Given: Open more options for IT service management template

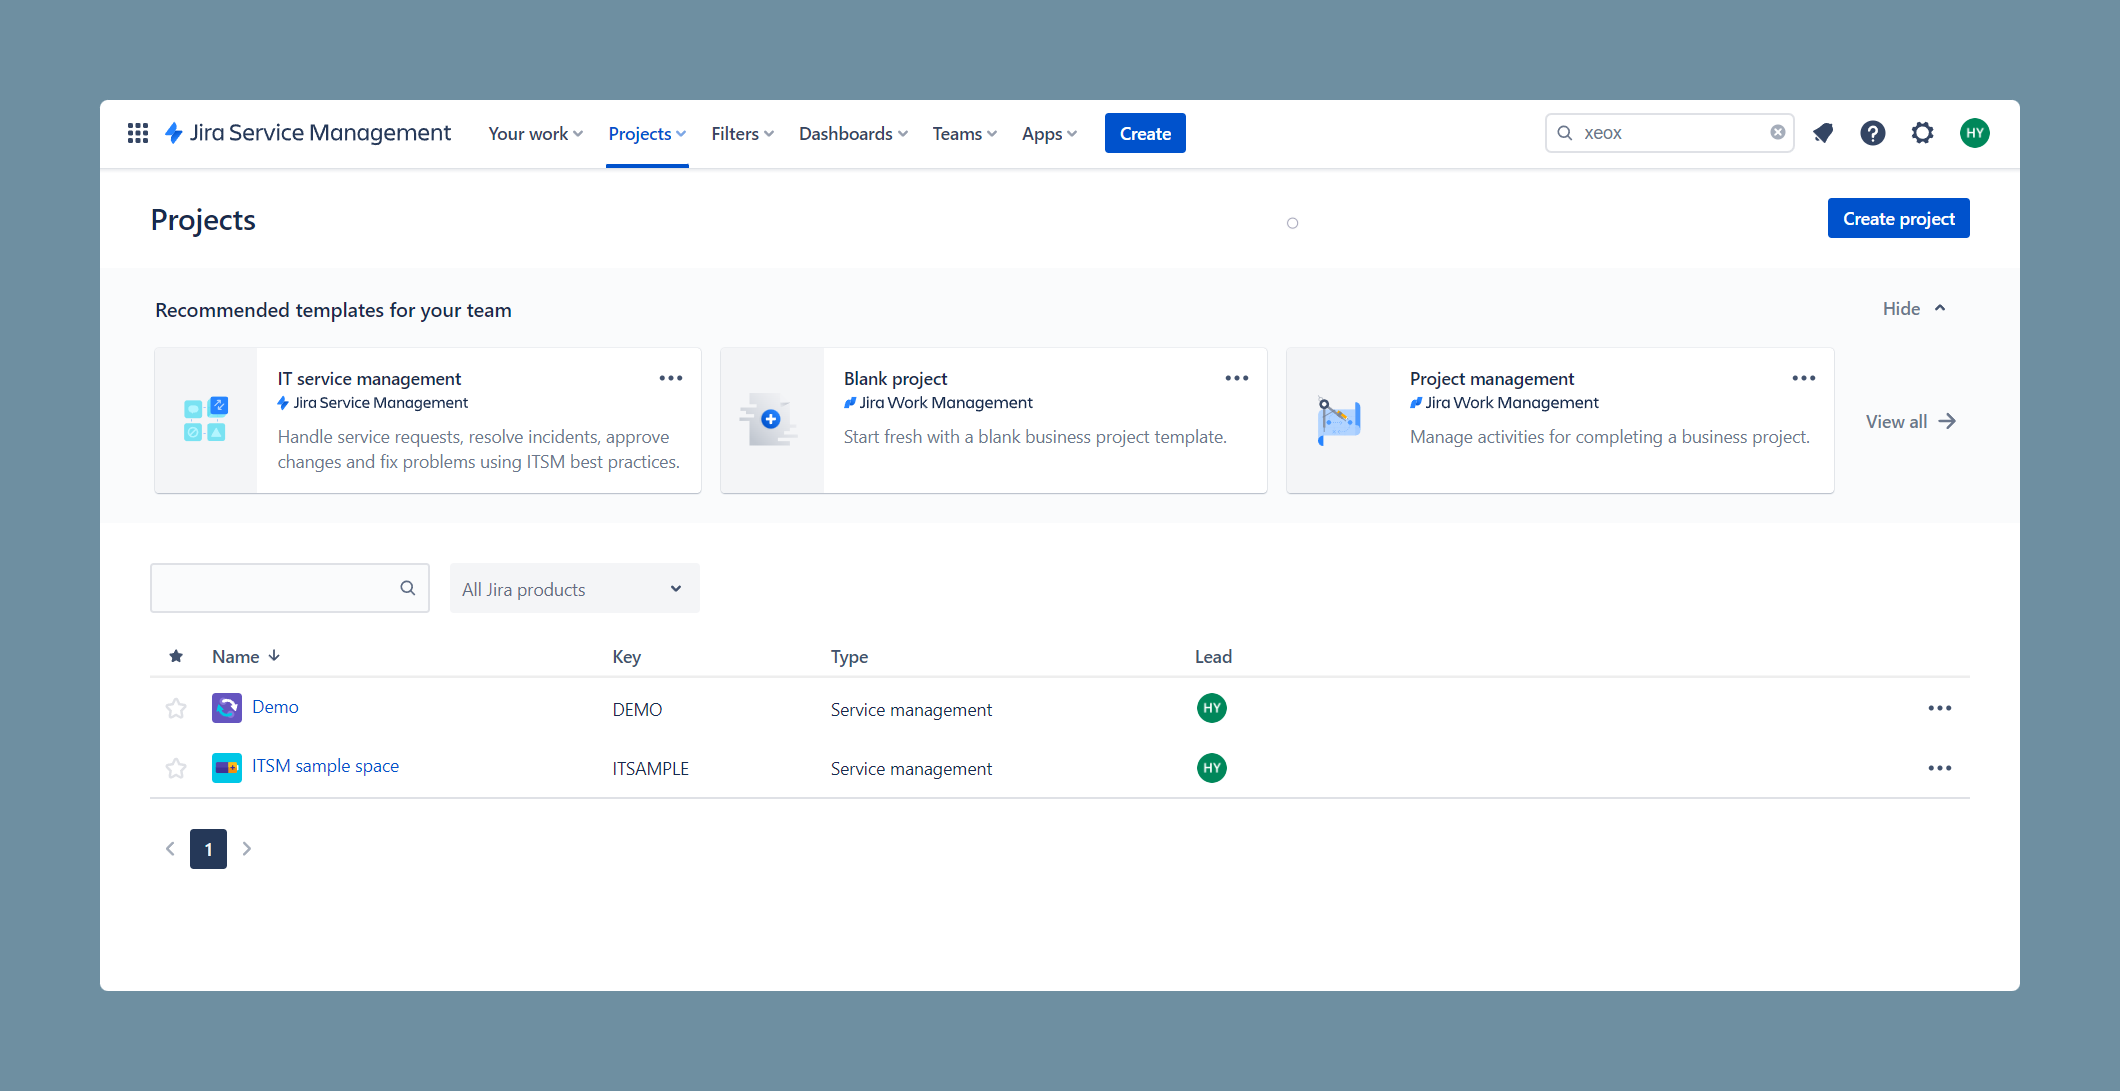Looking at the screenshot, I should [x=671, y=378].
